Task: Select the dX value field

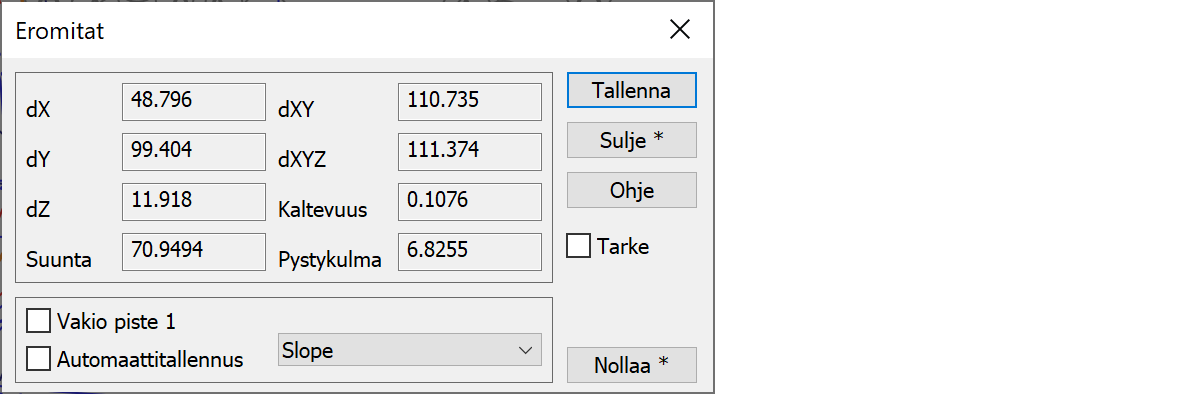Action: click(193, 102)
